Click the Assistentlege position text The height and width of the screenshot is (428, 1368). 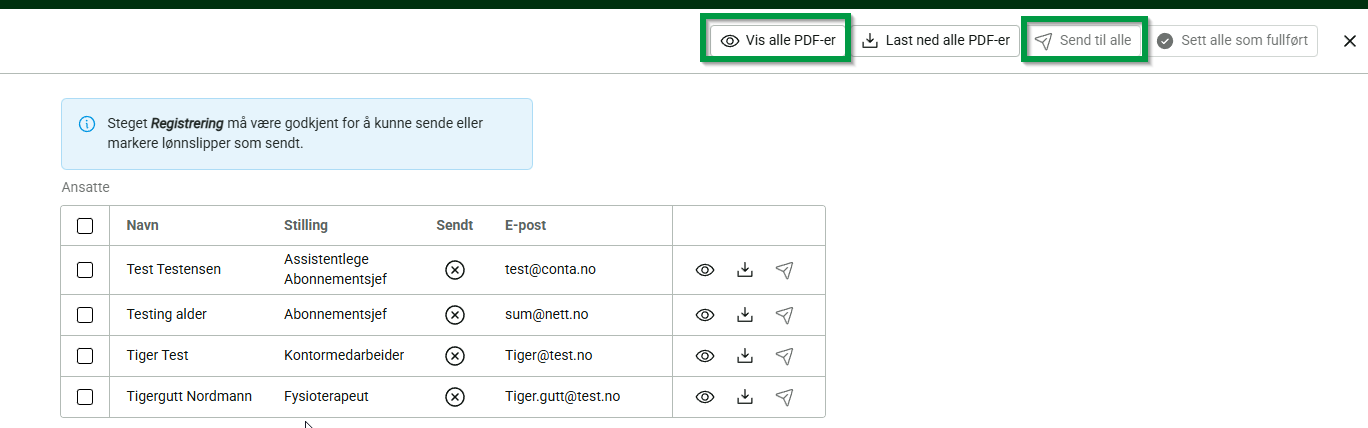click(x=326, y=260)
